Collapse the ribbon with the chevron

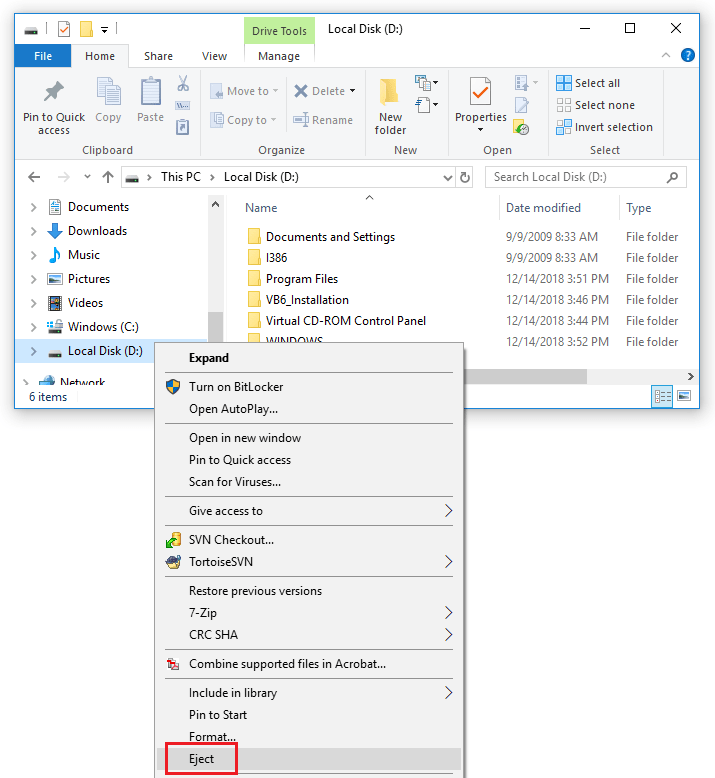(666, 55)
